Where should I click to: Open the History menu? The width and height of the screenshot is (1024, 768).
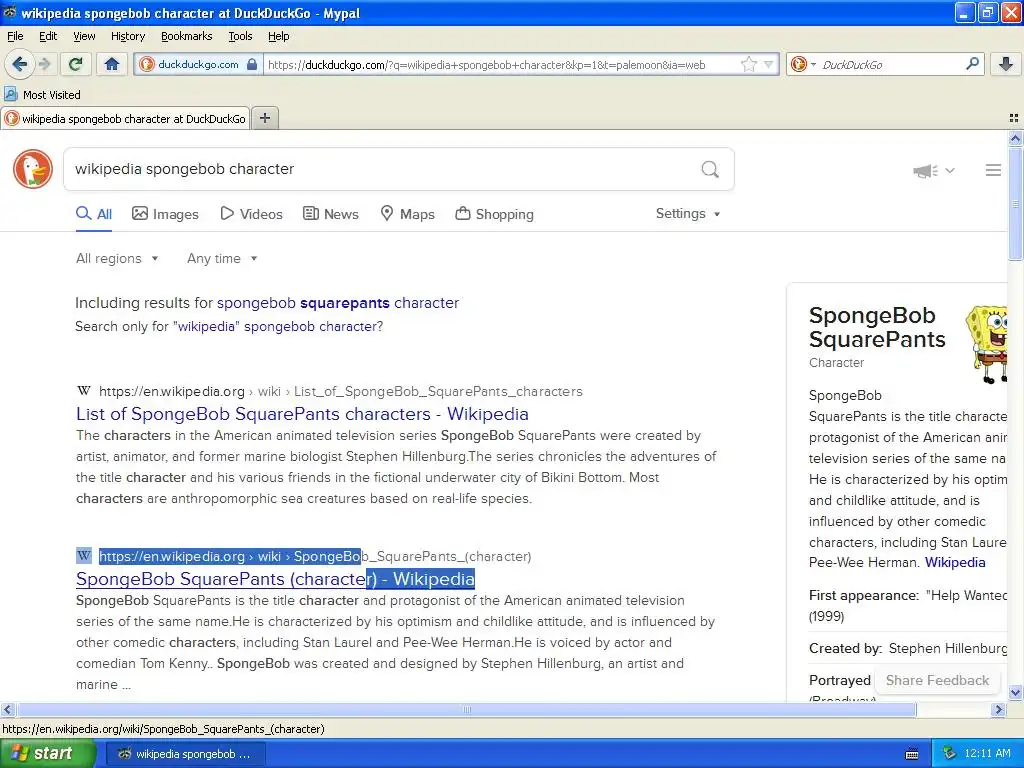click(127, 37)
